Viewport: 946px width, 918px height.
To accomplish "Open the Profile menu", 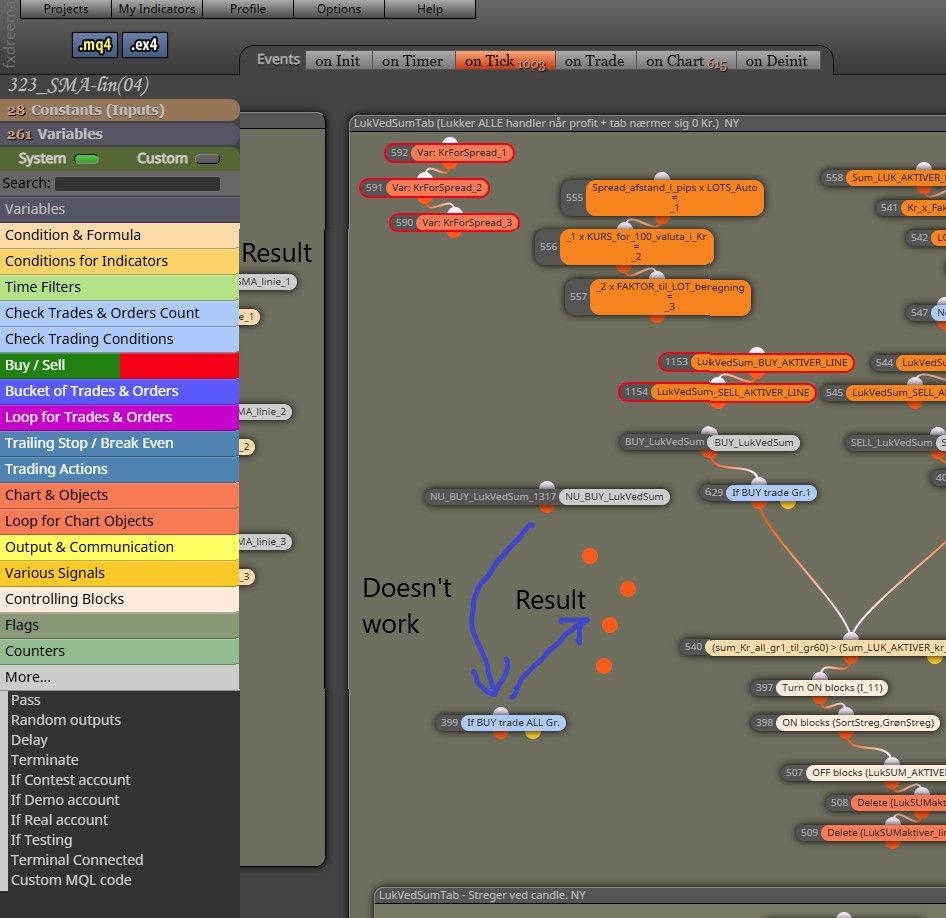I will click(248, 9).
